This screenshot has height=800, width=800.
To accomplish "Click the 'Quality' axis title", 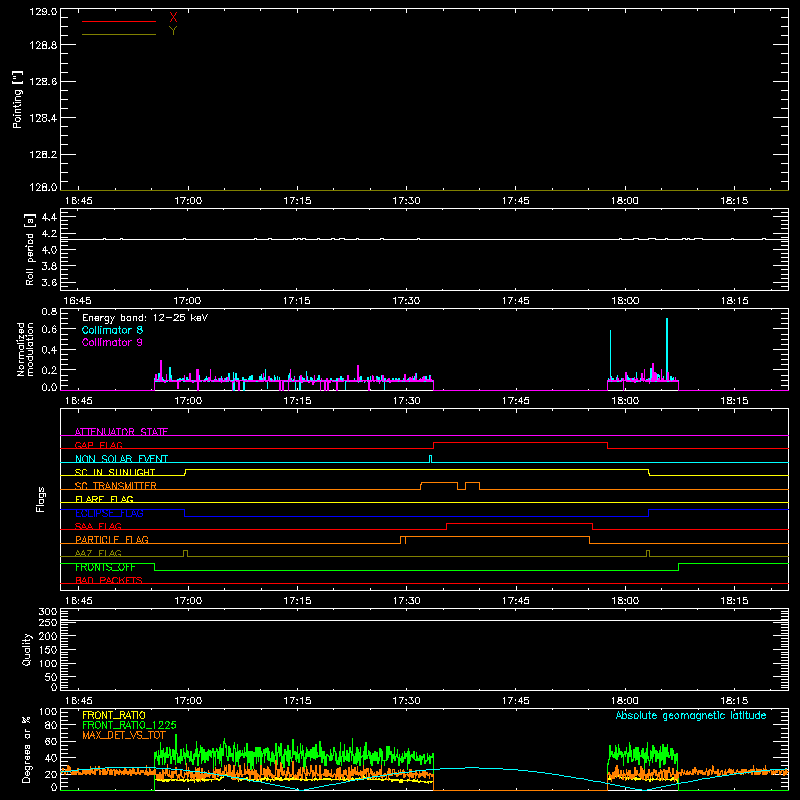I will [x=27, y=649].
